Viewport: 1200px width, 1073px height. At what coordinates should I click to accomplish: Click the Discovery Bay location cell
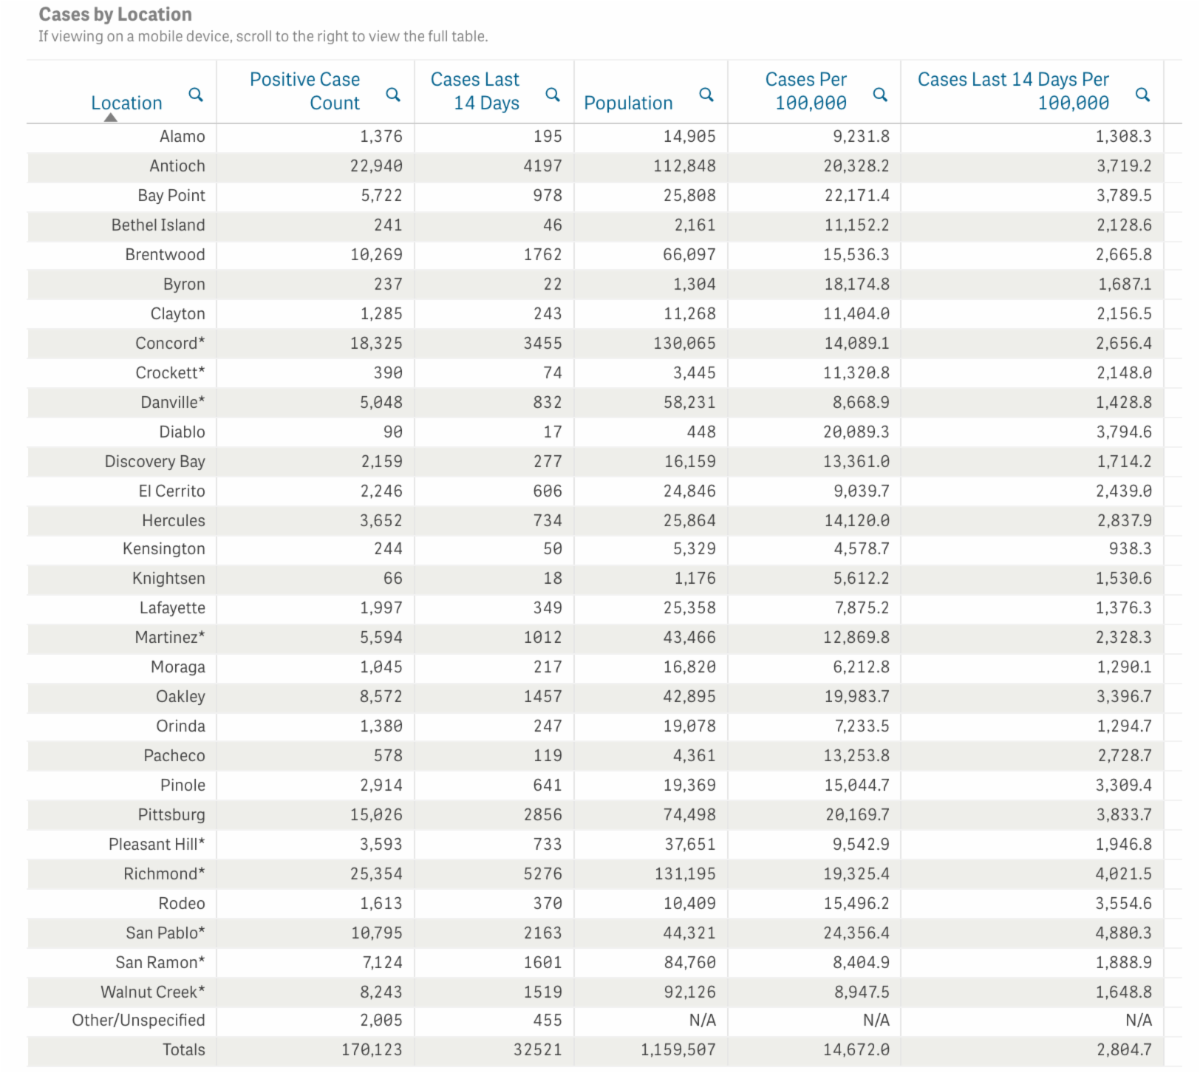(155, 461)
